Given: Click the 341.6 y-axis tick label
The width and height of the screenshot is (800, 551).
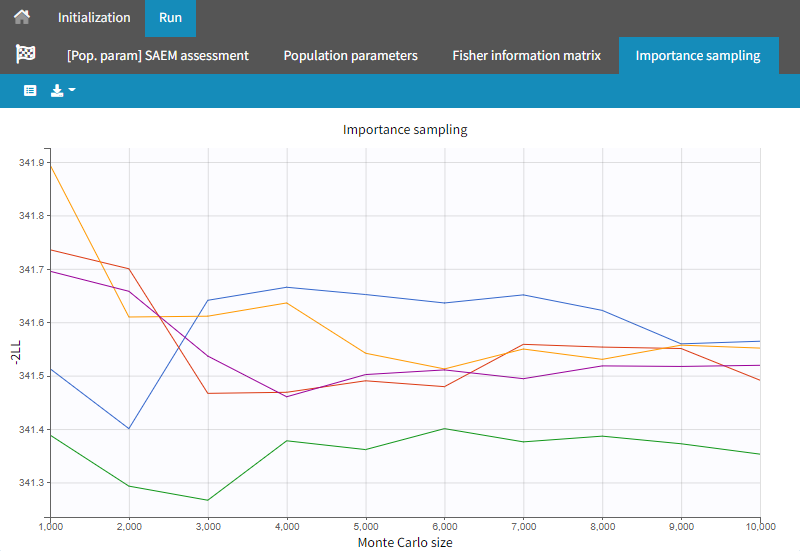Looking at the screenshot, I should 33,323.
